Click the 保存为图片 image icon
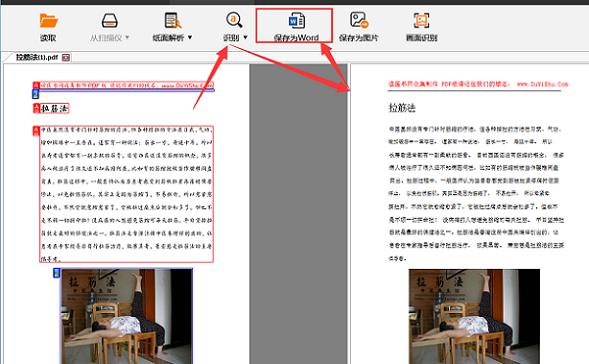The width and height of the screenshot is (589, 364). pos(359,20)
